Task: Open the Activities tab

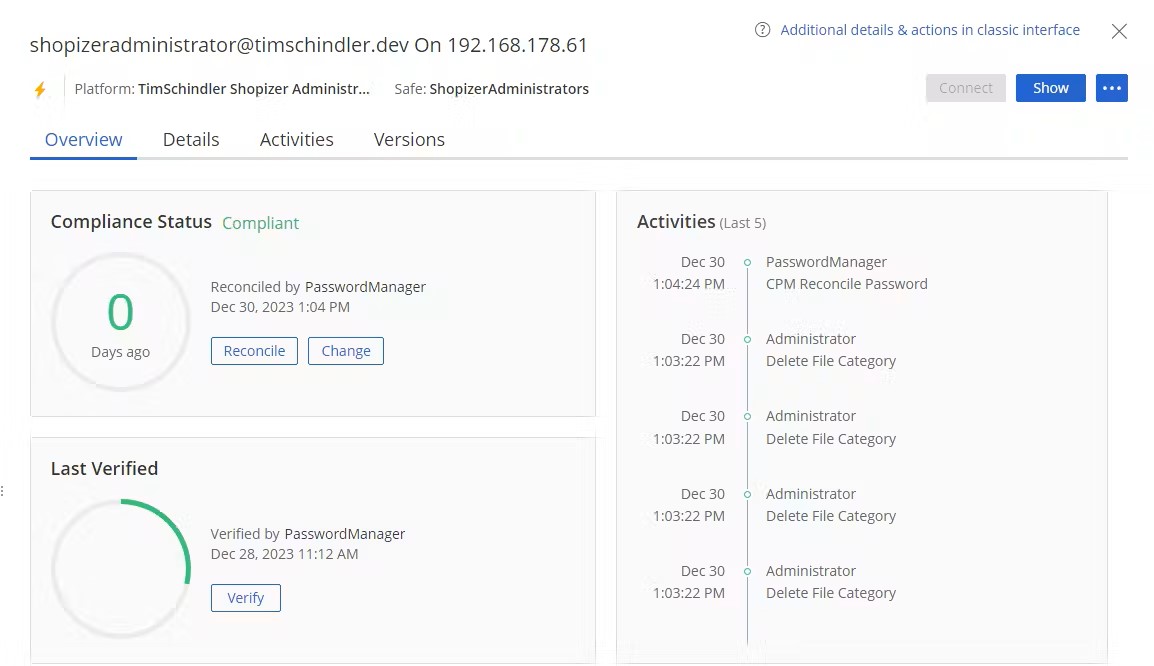Action: 296,139
